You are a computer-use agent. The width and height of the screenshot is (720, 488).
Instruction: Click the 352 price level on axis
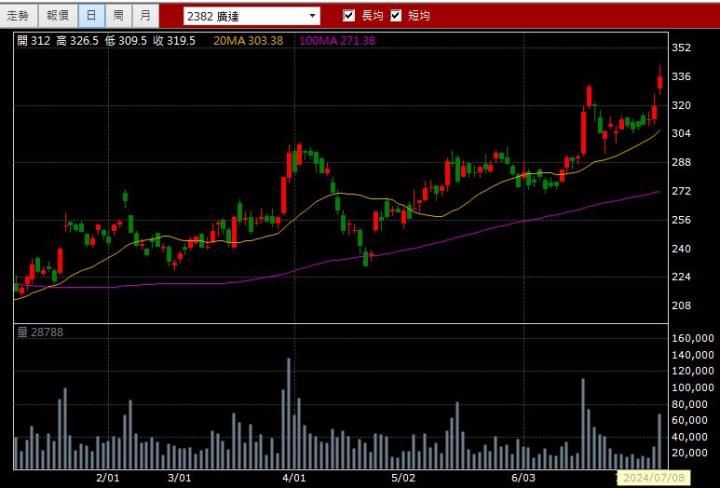tap(681, 48)
